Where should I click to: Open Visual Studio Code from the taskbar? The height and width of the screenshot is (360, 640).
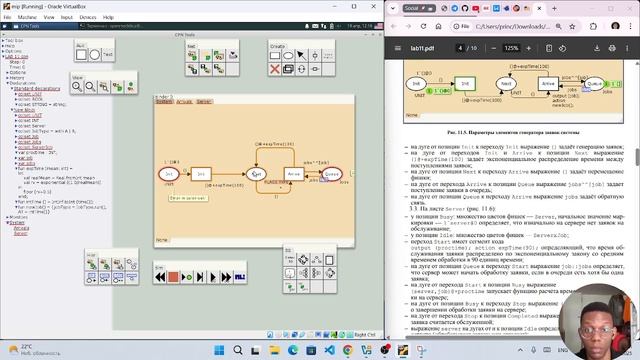point(330,350)
